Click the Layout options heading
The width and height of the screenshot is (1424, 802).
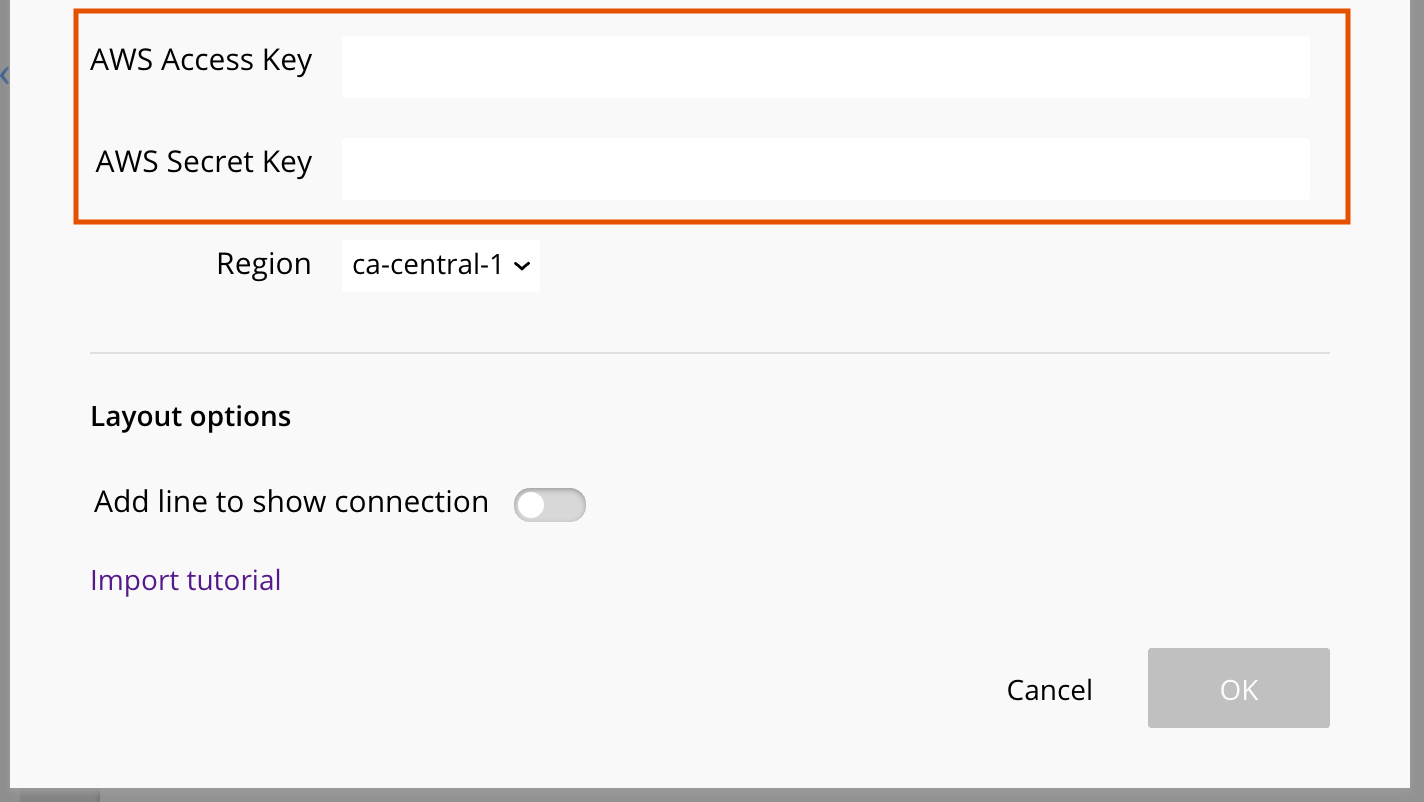(x=190, y=416)
